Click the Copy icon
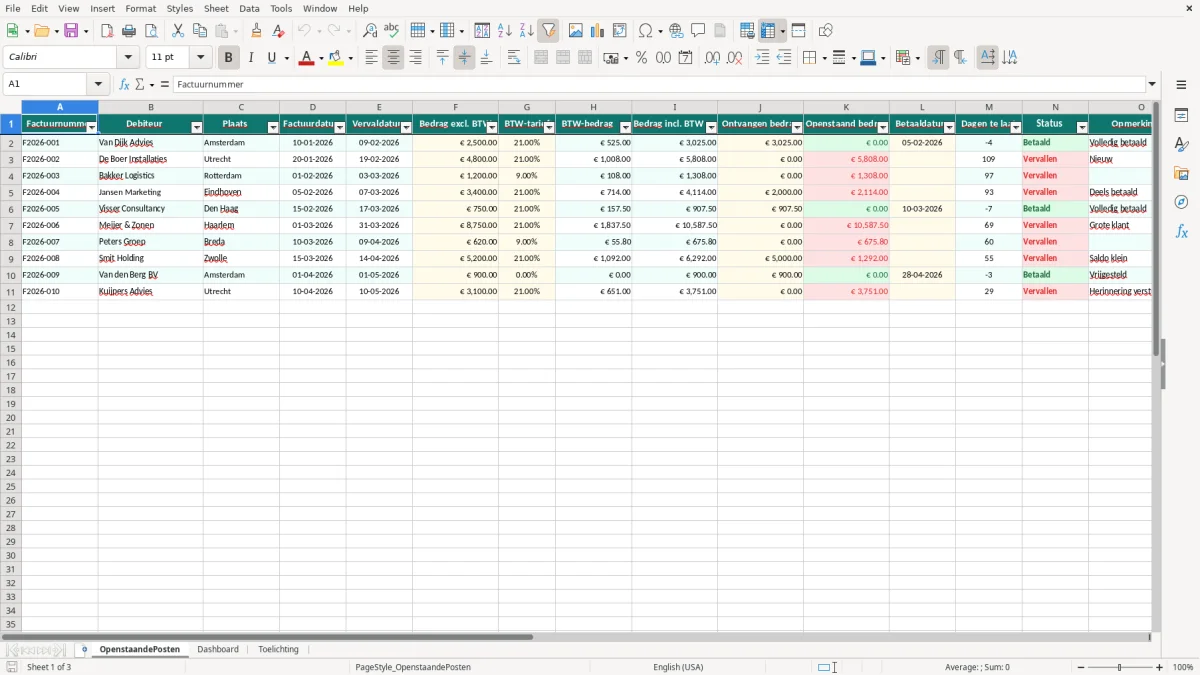This screenshot has height=675, width=1200. pyautogui.click(x=199, y=31)
